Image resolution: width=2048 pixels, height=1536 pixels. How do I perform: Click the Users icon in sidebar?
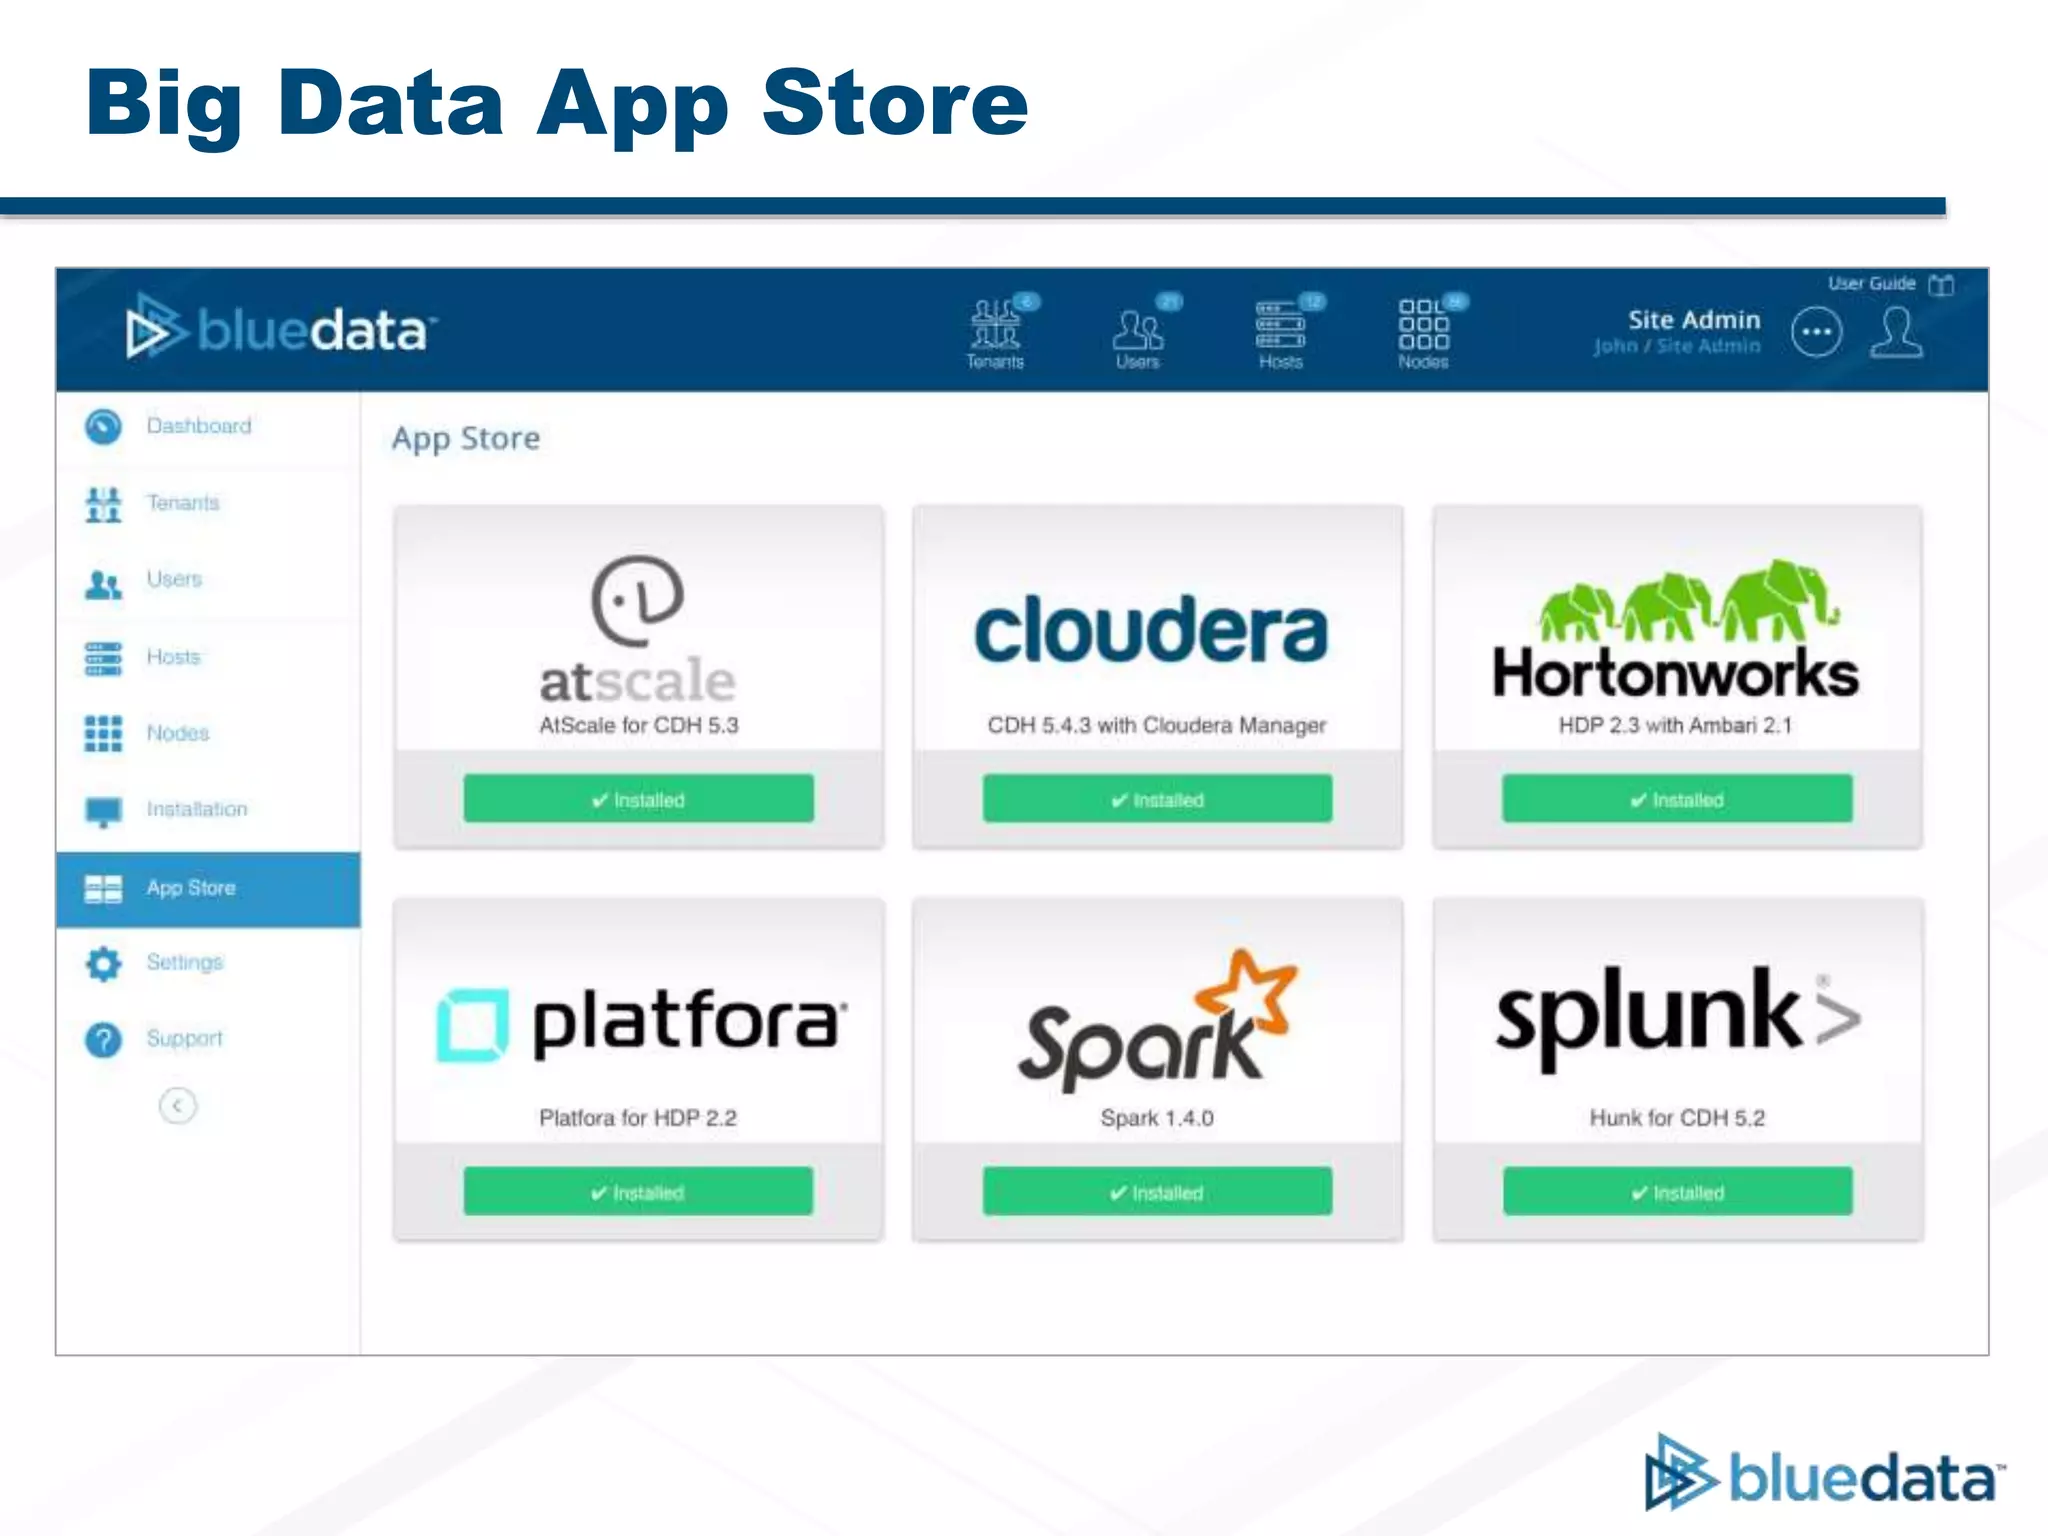point(103,583)
